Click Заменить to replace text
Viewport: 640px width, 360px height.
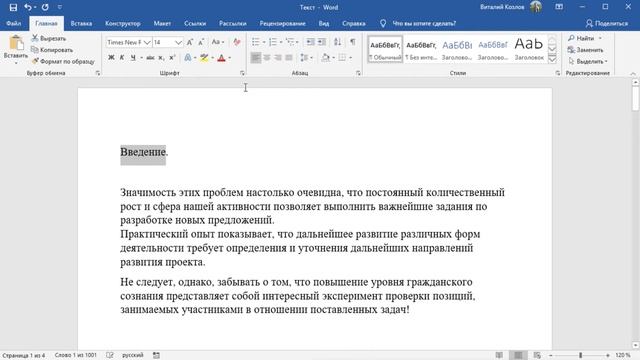(x=585, y=50)
